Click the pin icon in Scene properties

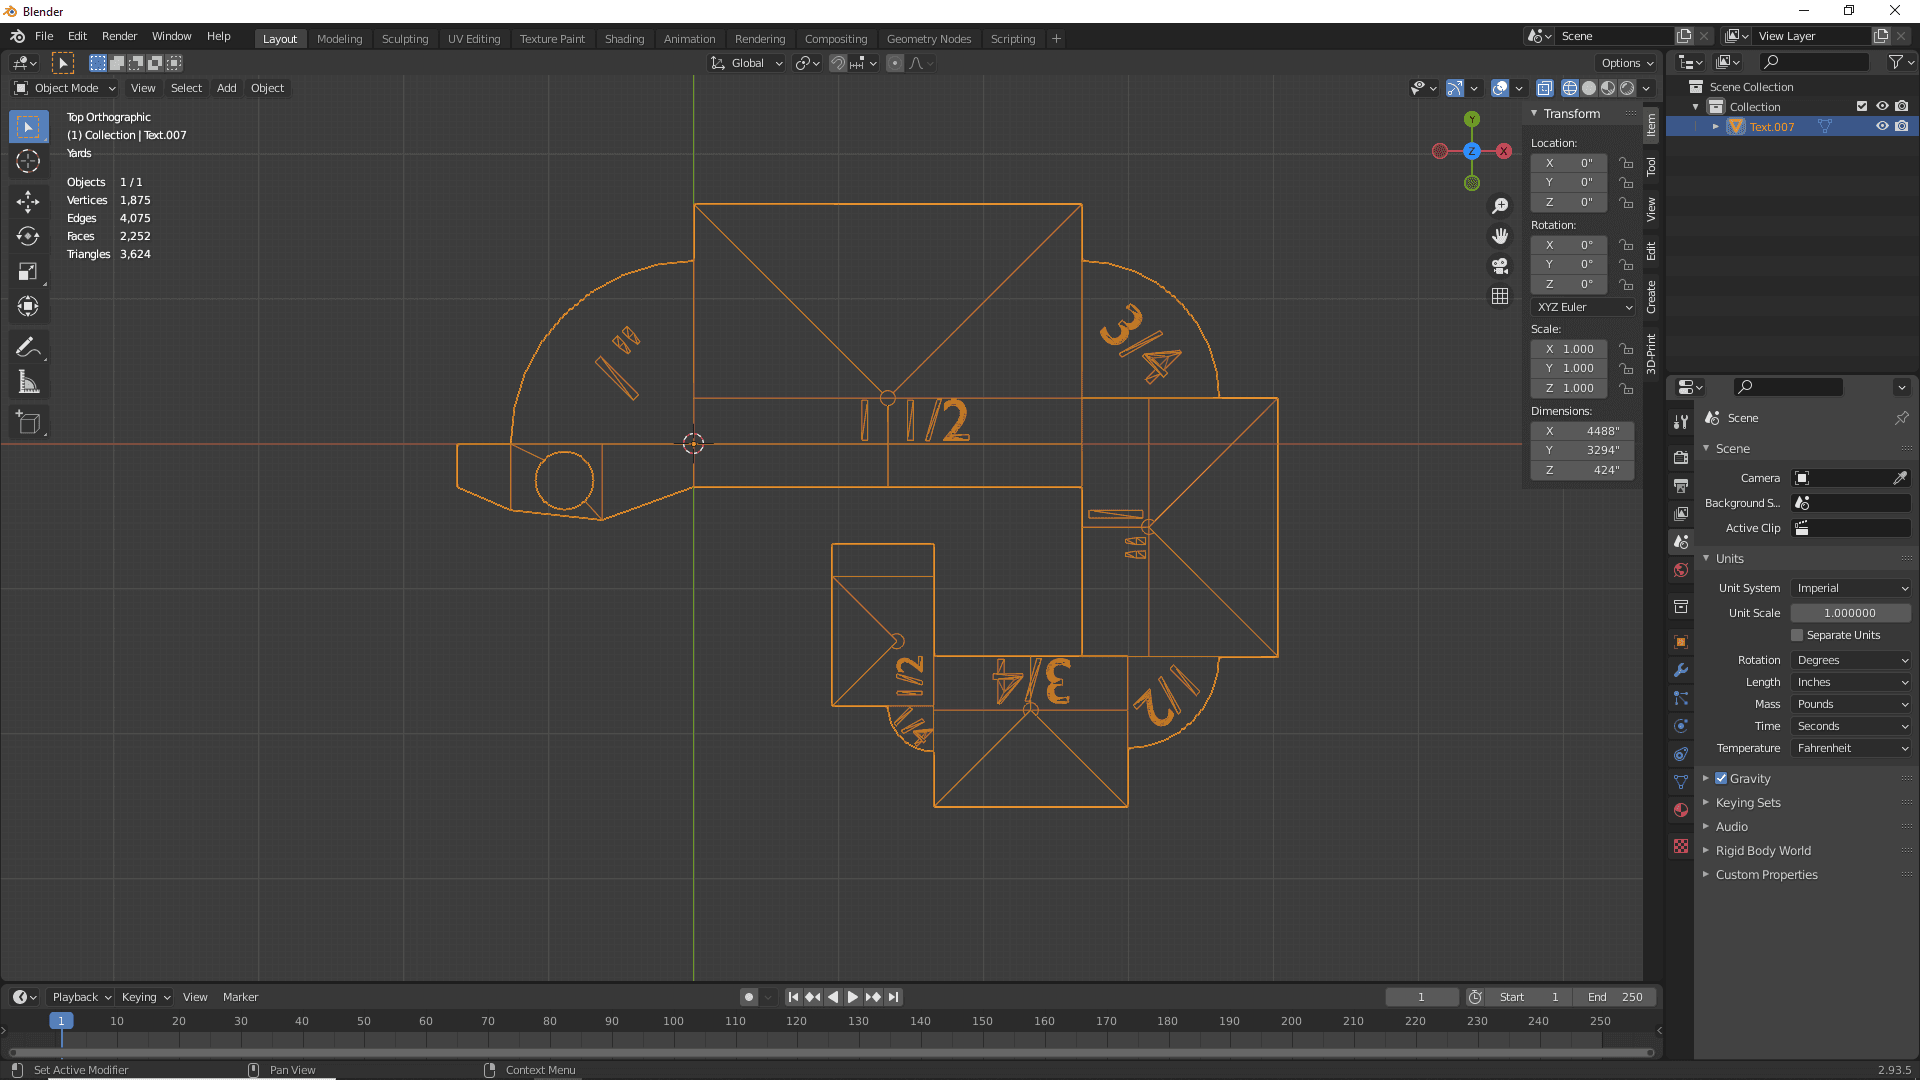(1901, 418)
